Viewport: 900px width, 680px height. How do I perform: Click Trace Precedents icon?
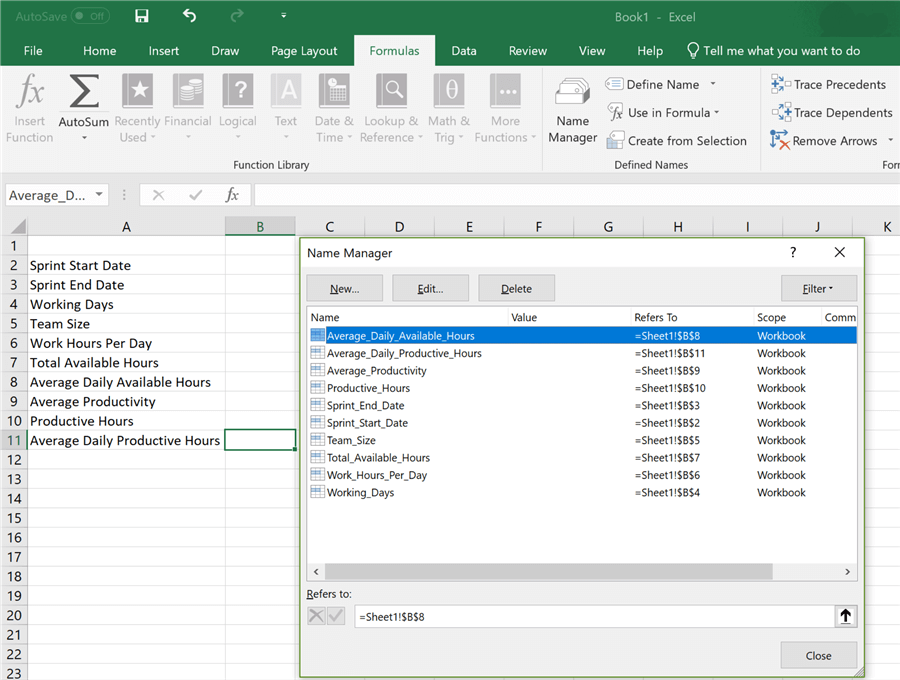[x=780, y=85]
